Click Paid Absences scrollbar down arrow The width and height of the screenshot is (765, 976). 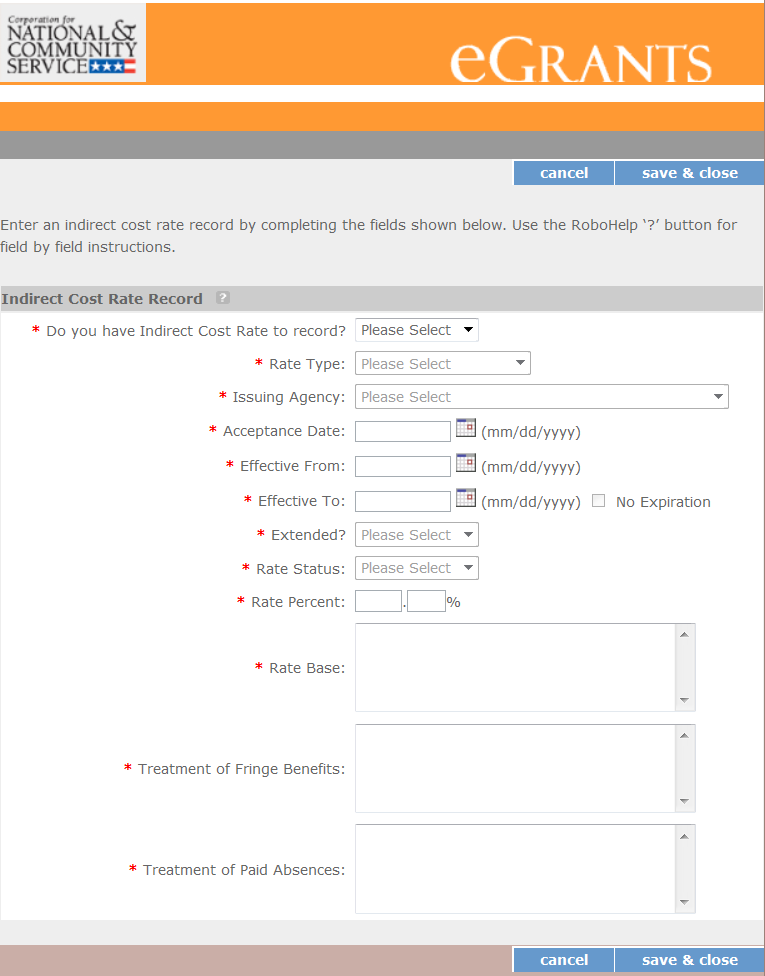point(685,902)
